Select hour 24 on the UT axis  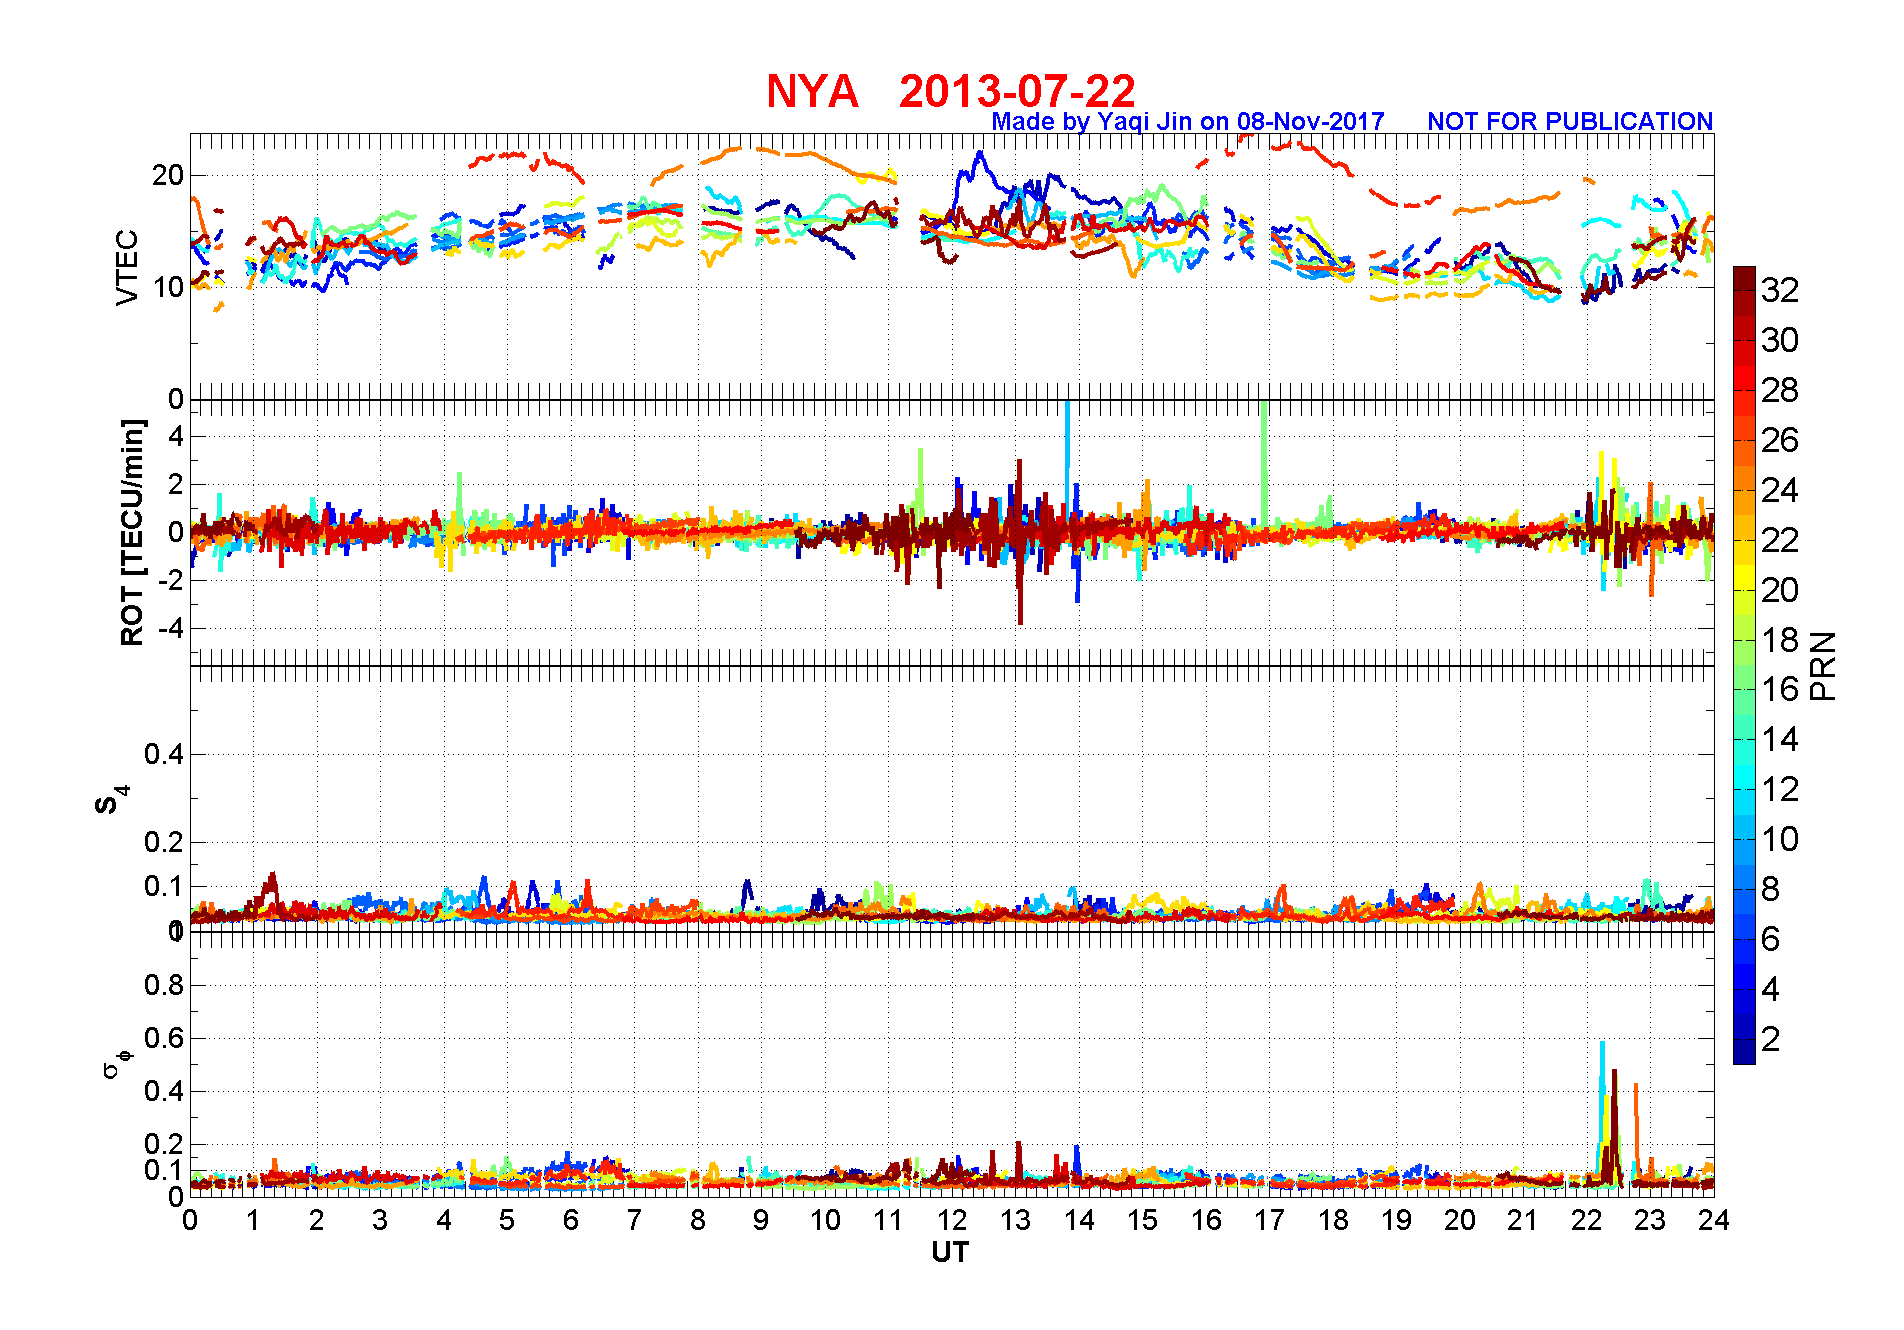coord(1714,1220)
